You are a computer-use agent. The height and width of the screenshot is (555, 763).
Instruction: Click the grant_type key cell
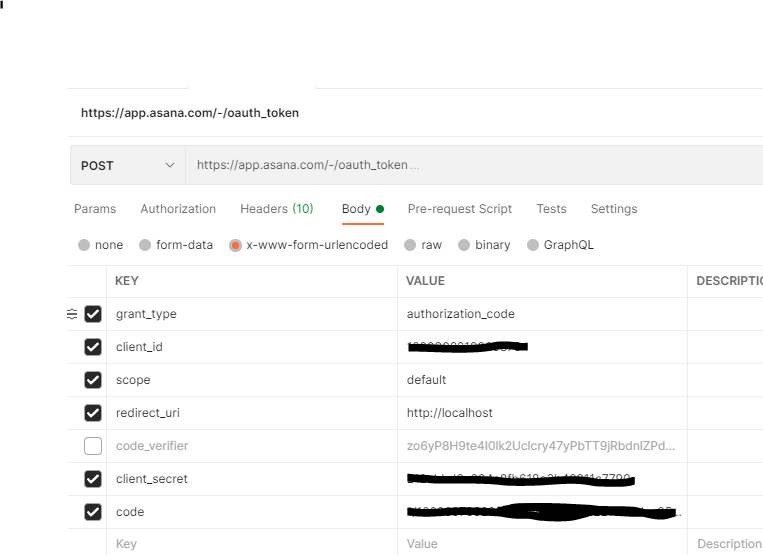point(252,314)
